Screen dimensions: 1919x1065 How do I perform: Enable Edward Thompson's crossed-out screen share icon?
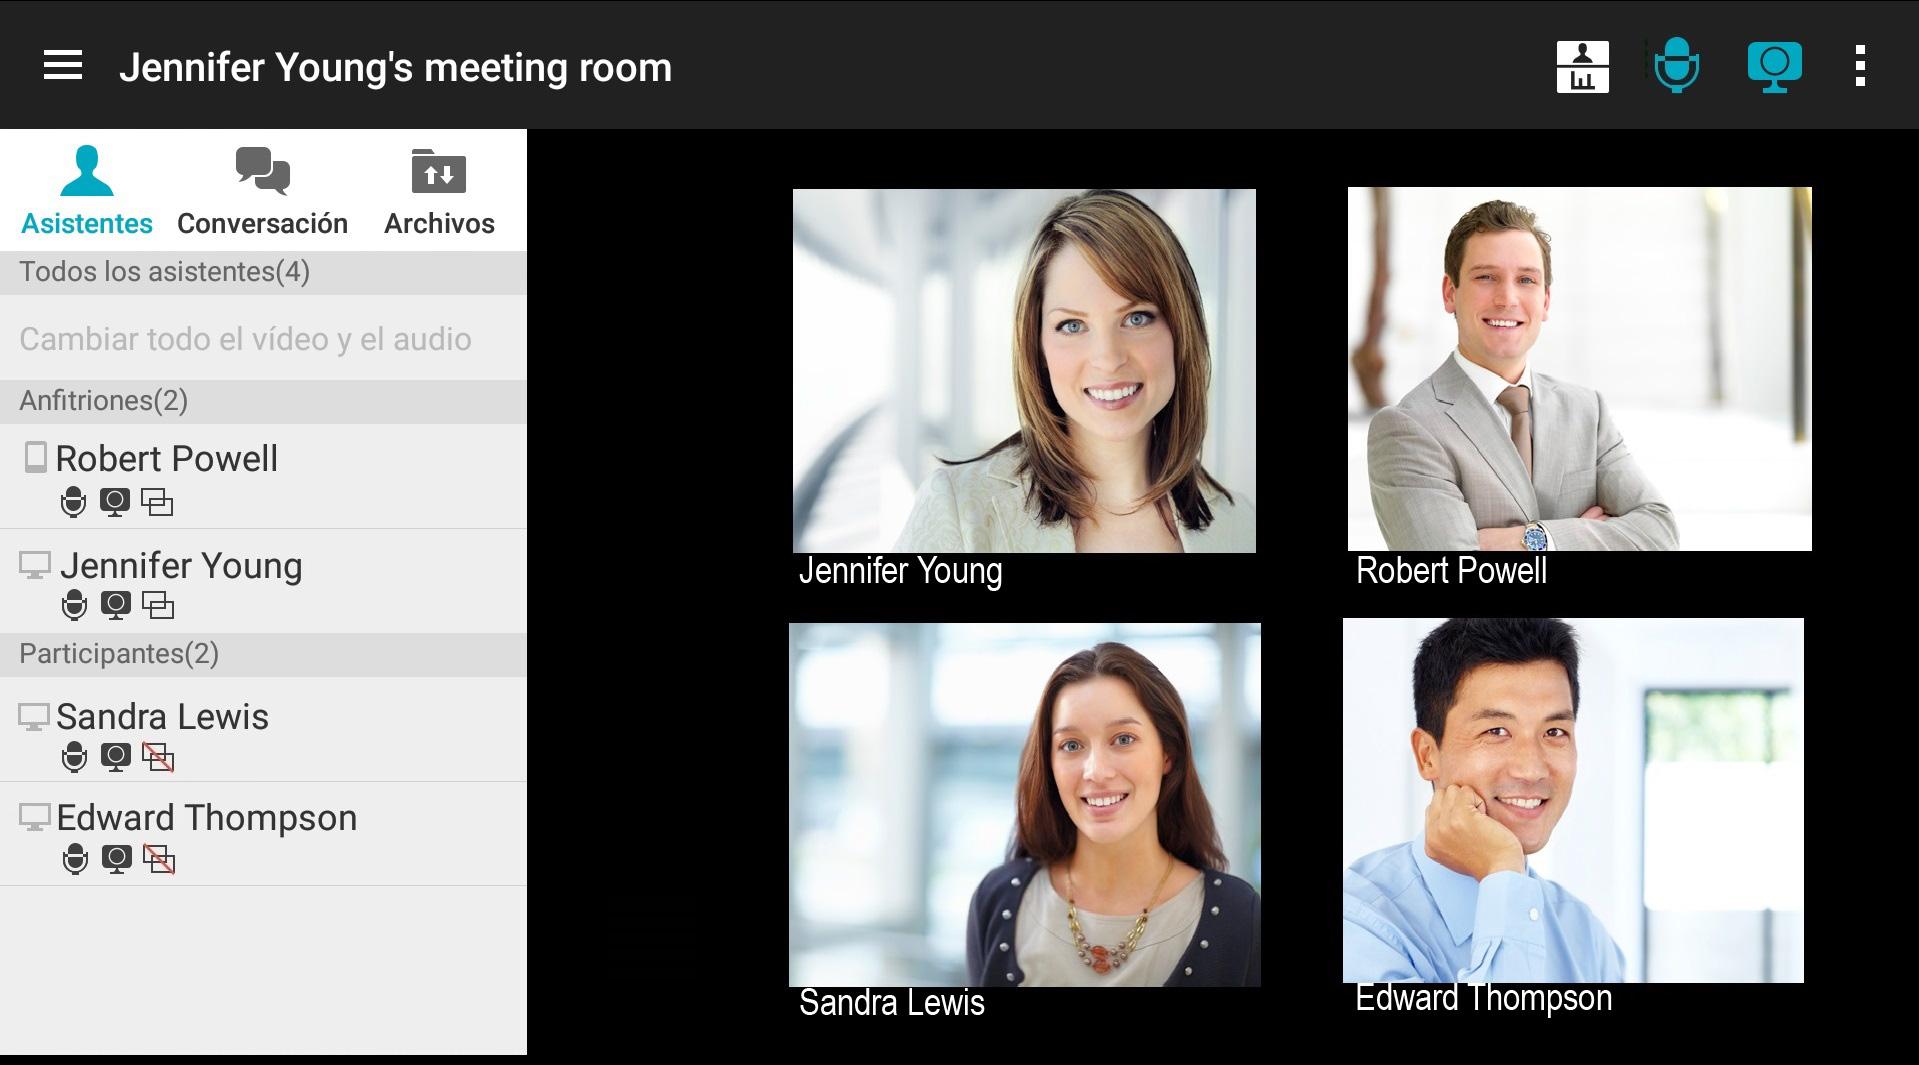[x=159, y=859]
